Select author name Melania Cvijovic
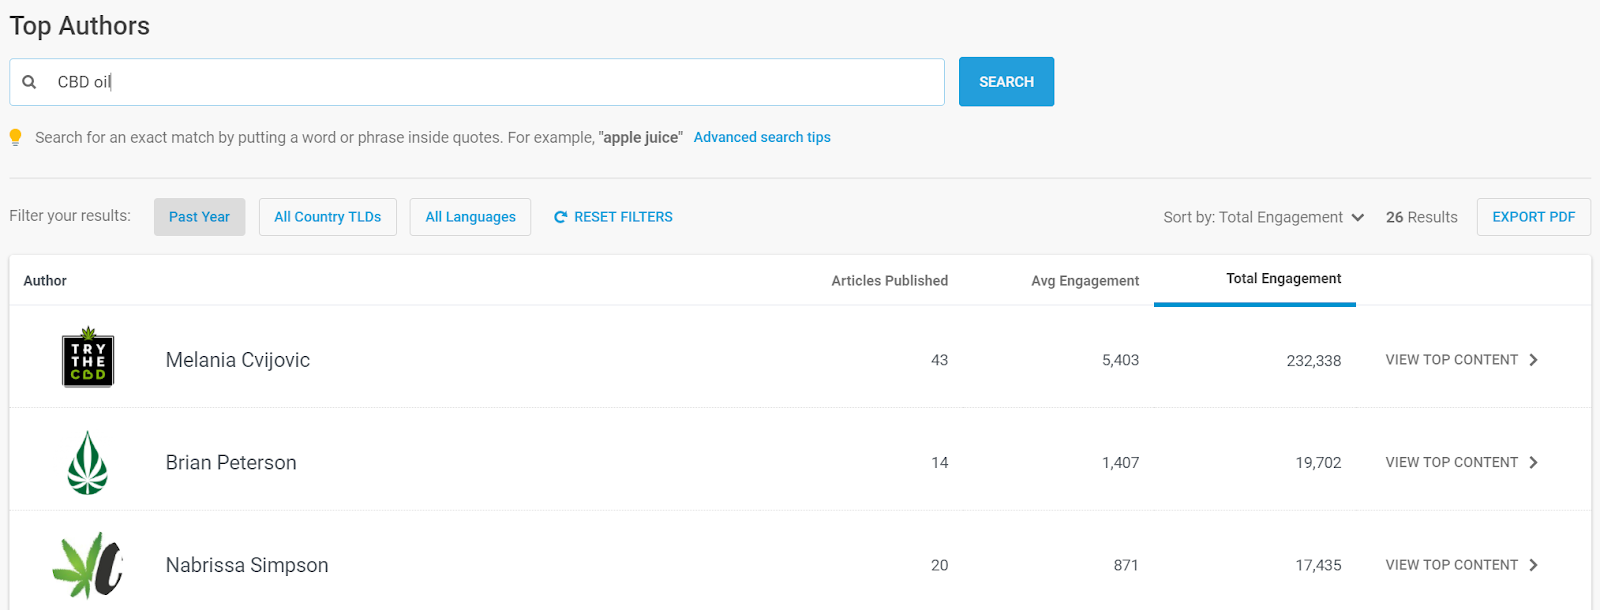The height and width of the screenshot is (610, 1600). click(x=238, y=360)
